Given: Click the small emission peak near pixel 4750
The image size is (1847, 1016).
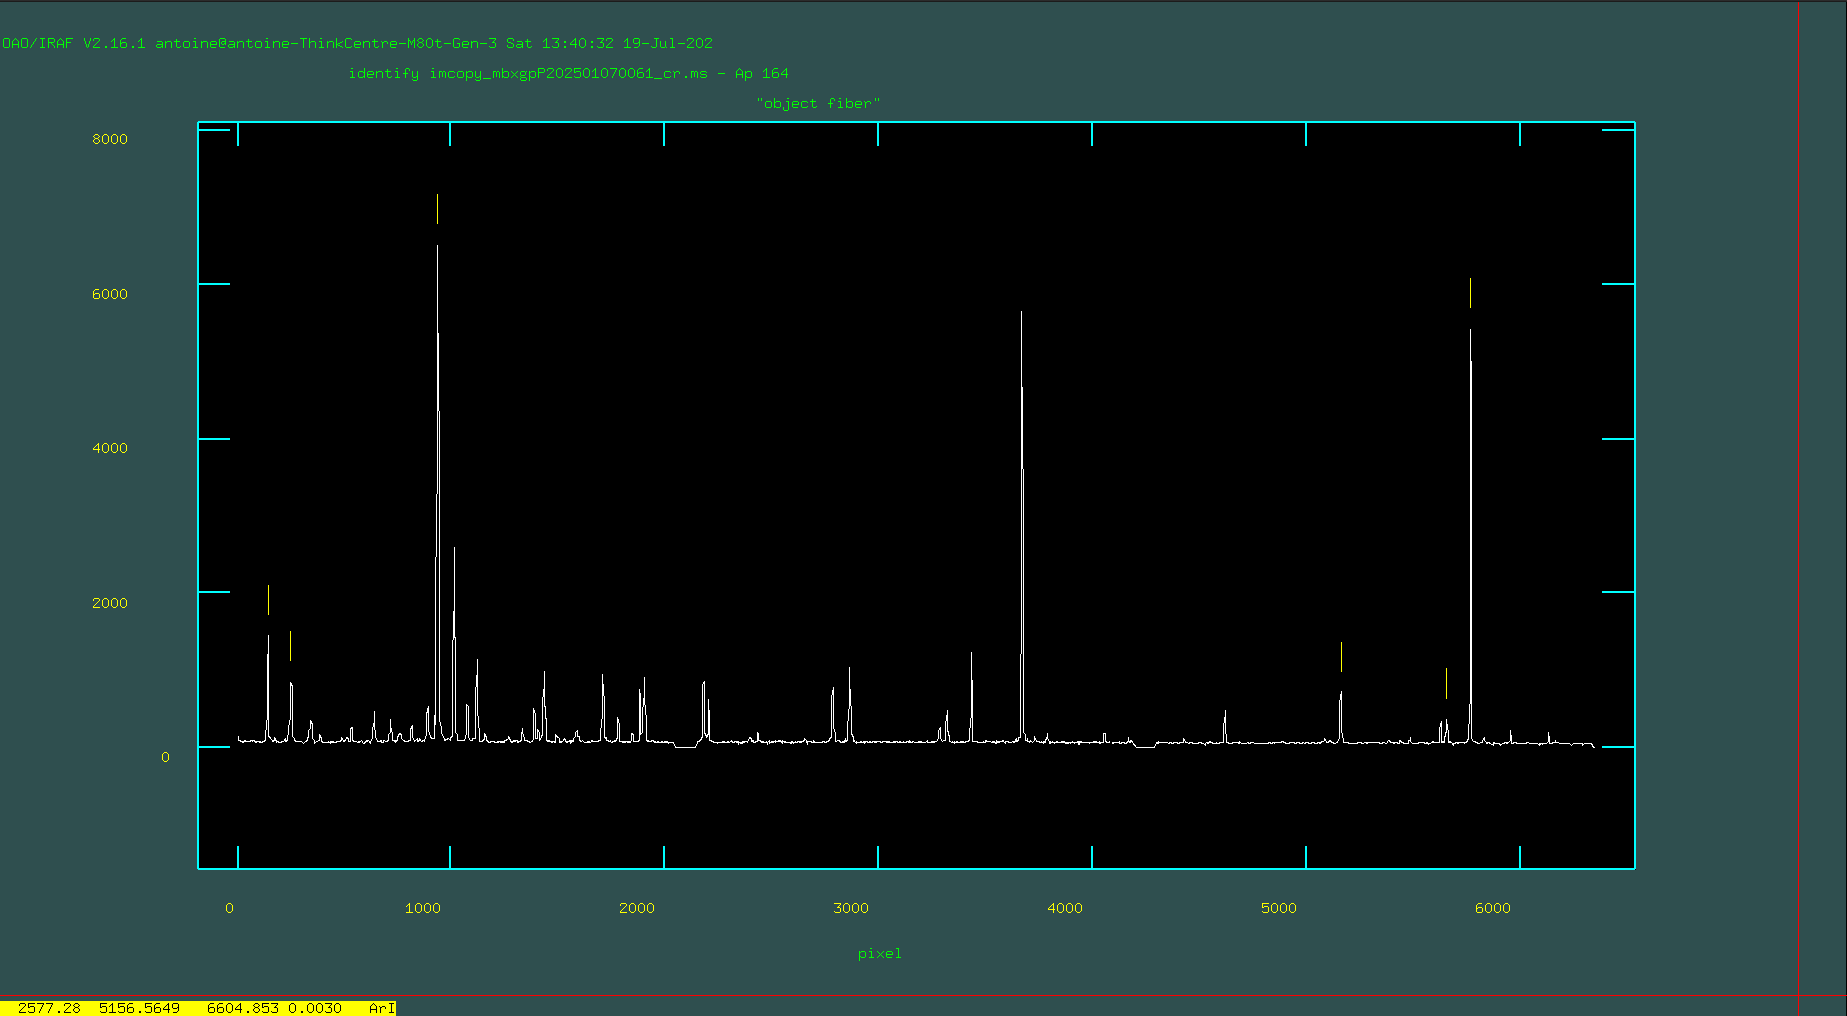Looking at the screenshot, I should point(1225,727).
